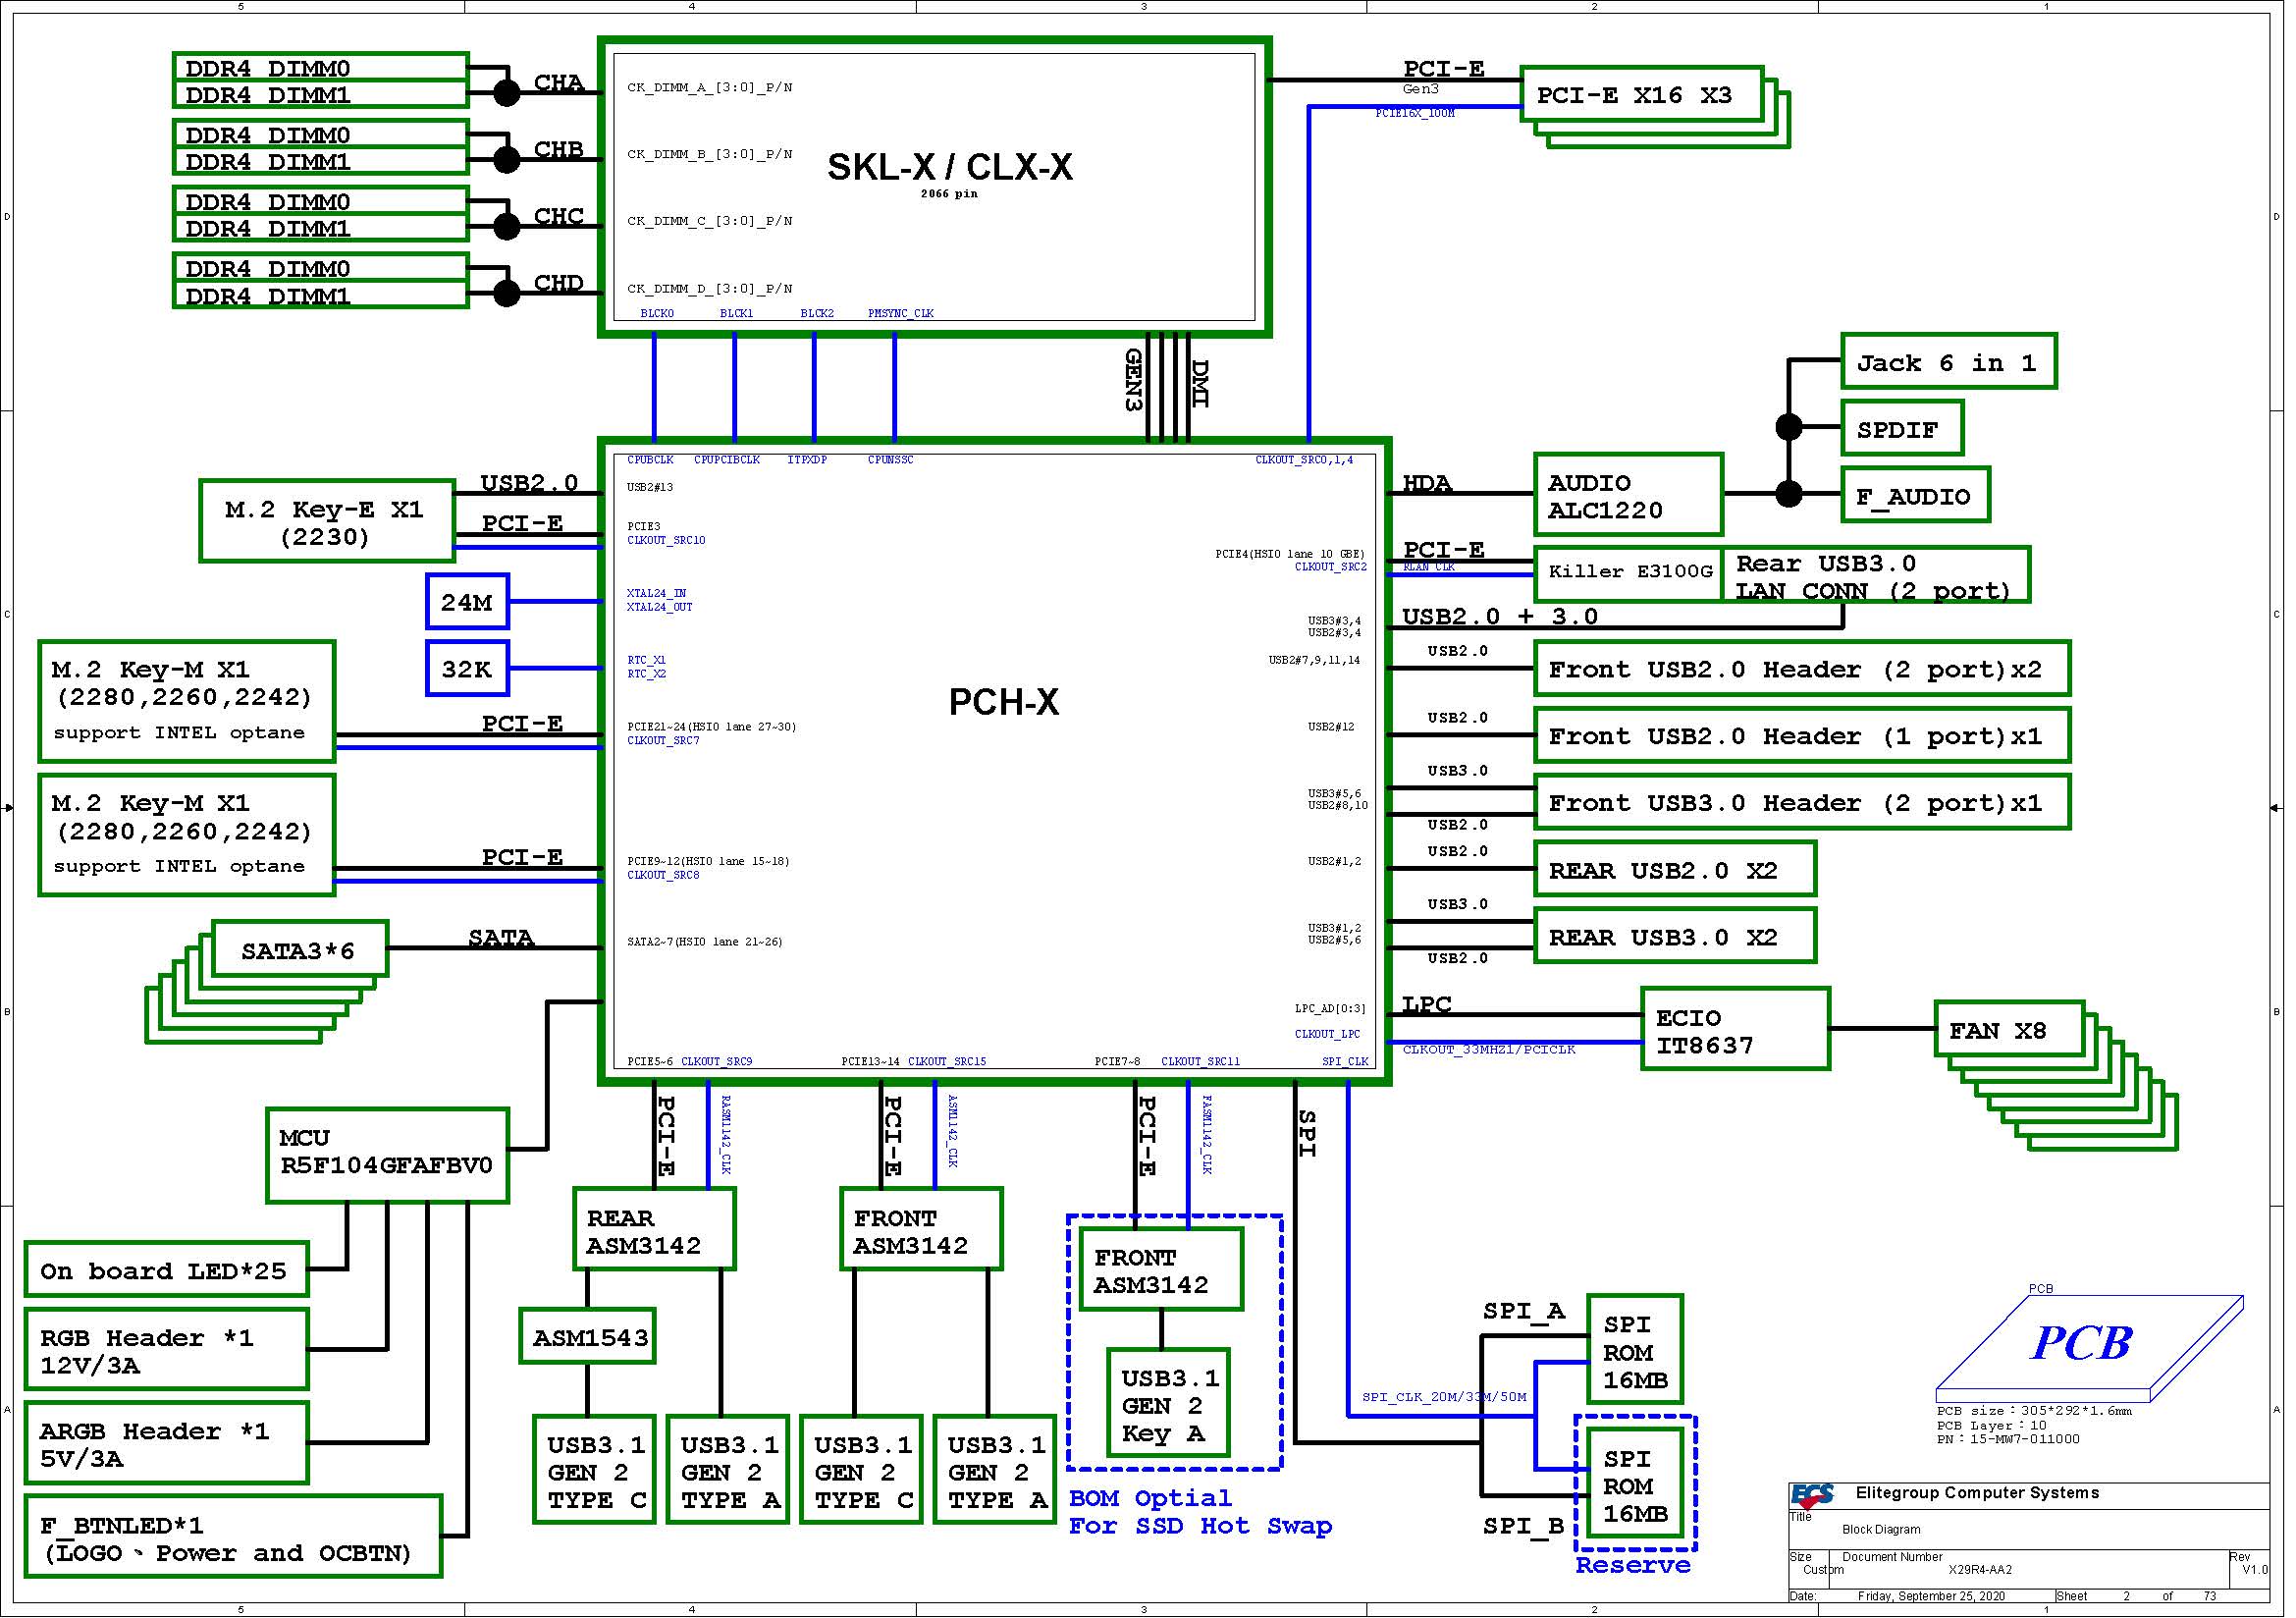Click the 'BOM Optial For SSD Hot Swap' note
Image resolution: width=2296 pixels, height=1618 pixels.
pos(1200,1512)
